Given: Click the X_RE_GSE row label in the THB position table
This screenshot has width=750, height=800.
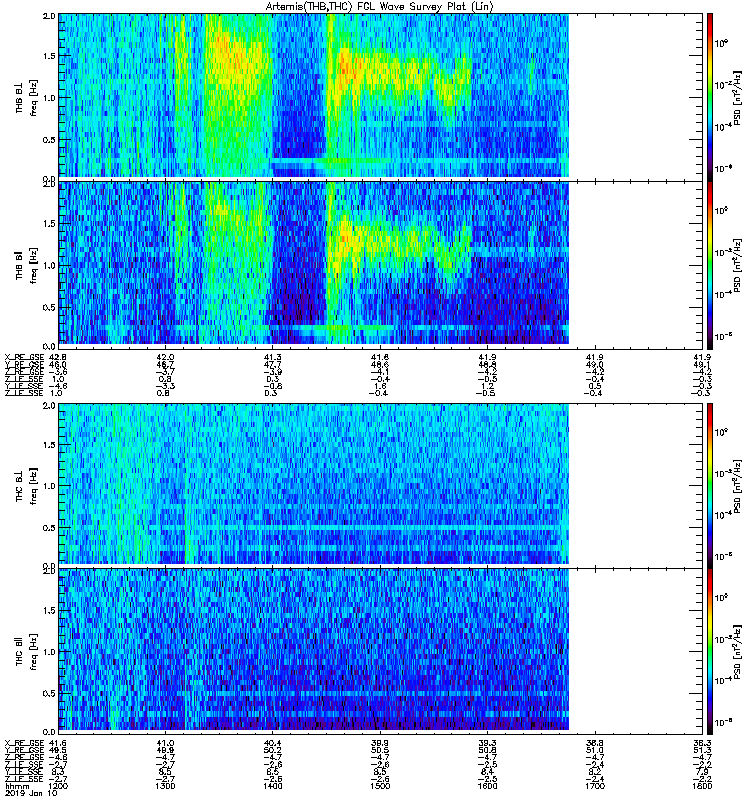Looking at the screenshot, I should tap(24, 357).
